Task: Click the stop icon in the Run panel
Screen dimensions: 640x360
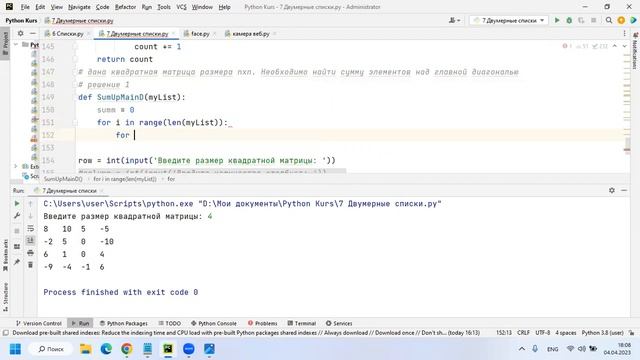Action: pyautogui.click(x=17, y=231)
